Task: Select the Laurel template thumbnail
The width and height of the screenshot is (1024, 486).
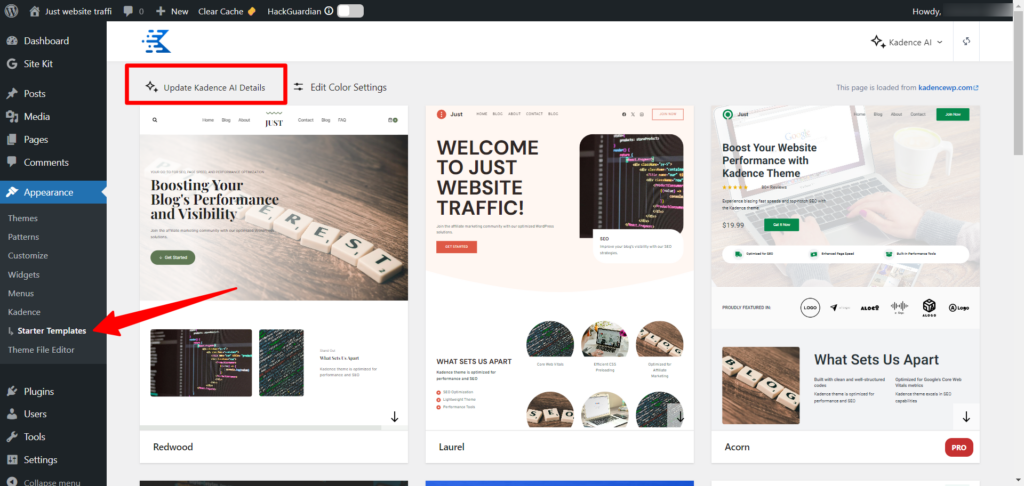Action: (x=560, y=268)
